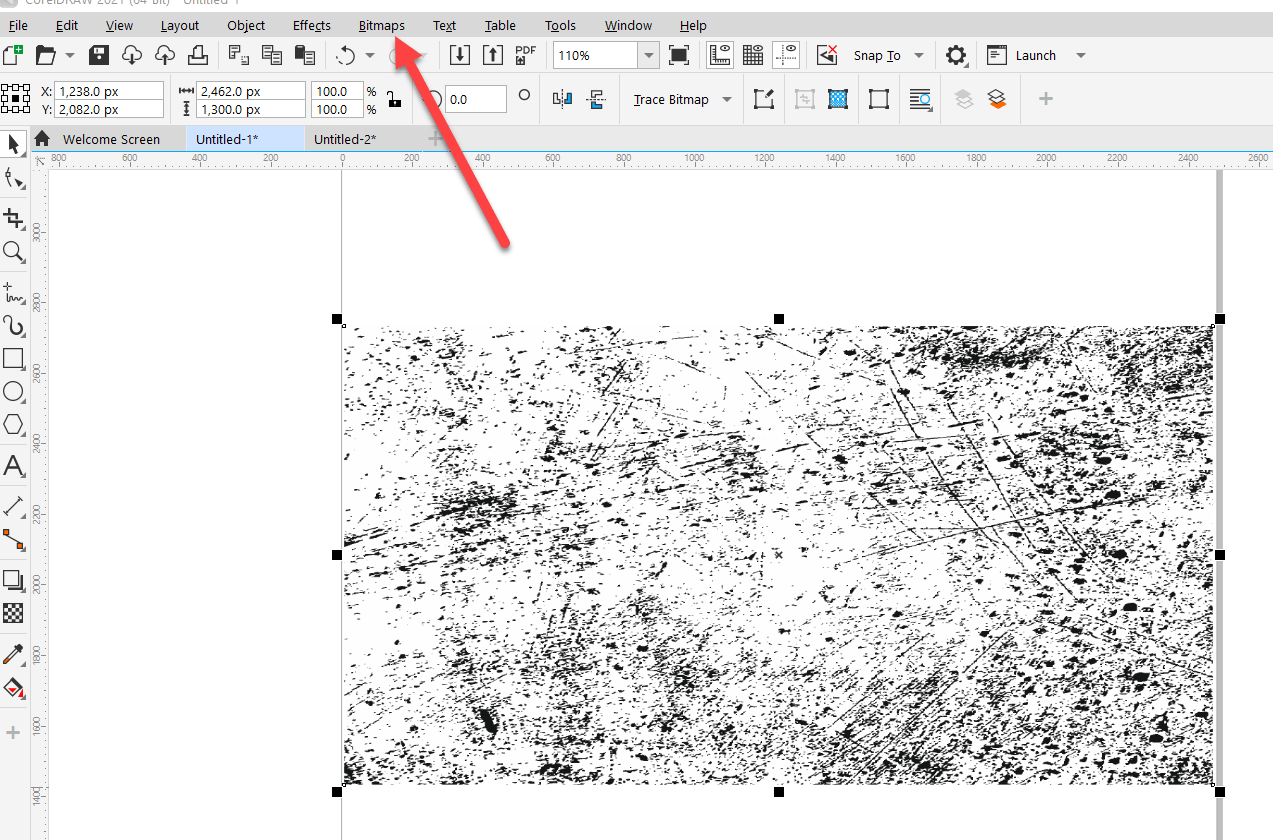Expand the open file dropdown arrow
The image size is (1273, 840).
70,56
